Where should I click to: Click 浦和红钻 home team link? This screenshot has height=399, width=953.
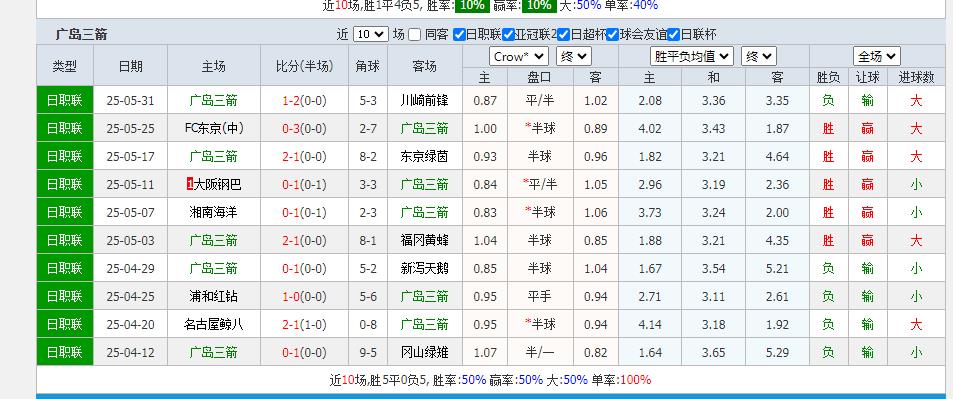[213, 296]
